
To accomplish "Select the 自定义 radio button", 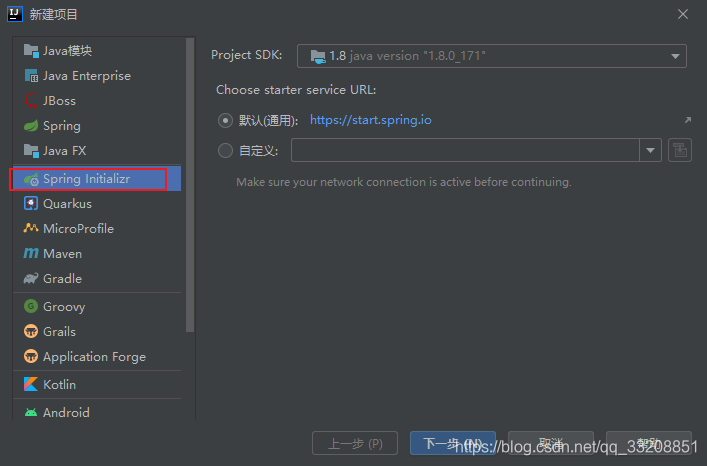I will point(225,150).
